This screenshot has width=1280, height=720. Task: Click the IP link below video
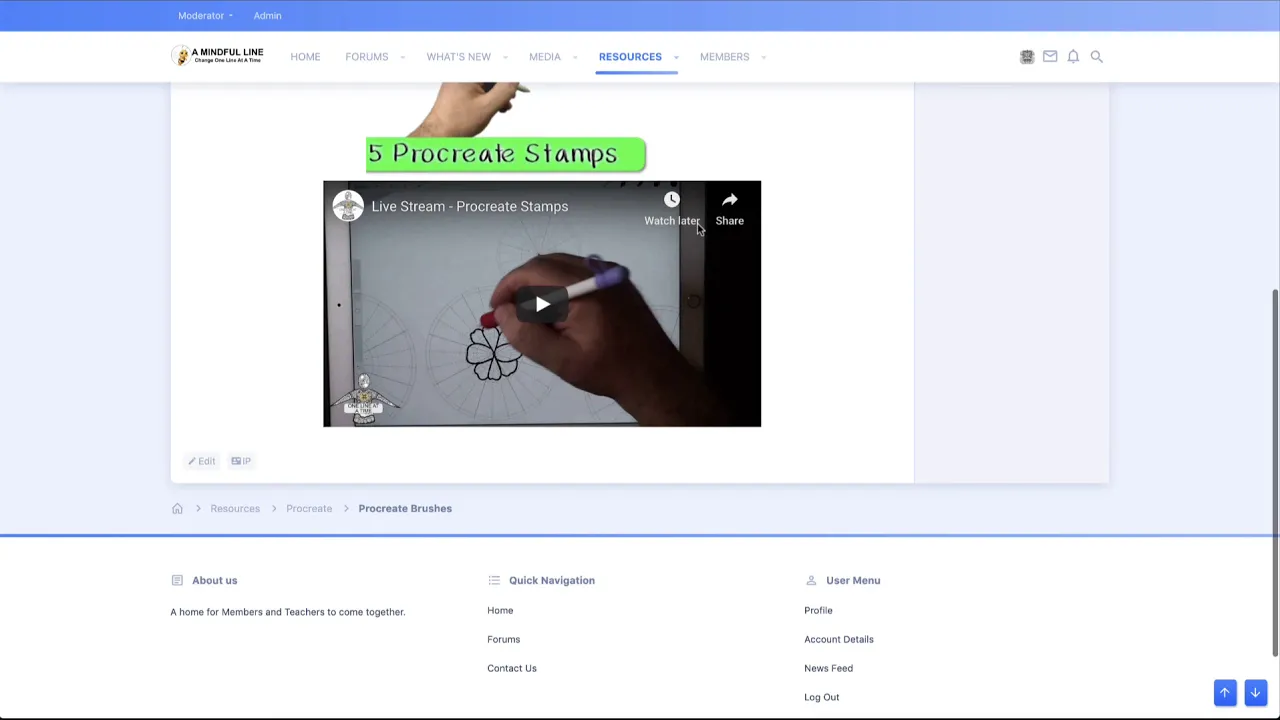click(x=241, y=461)
